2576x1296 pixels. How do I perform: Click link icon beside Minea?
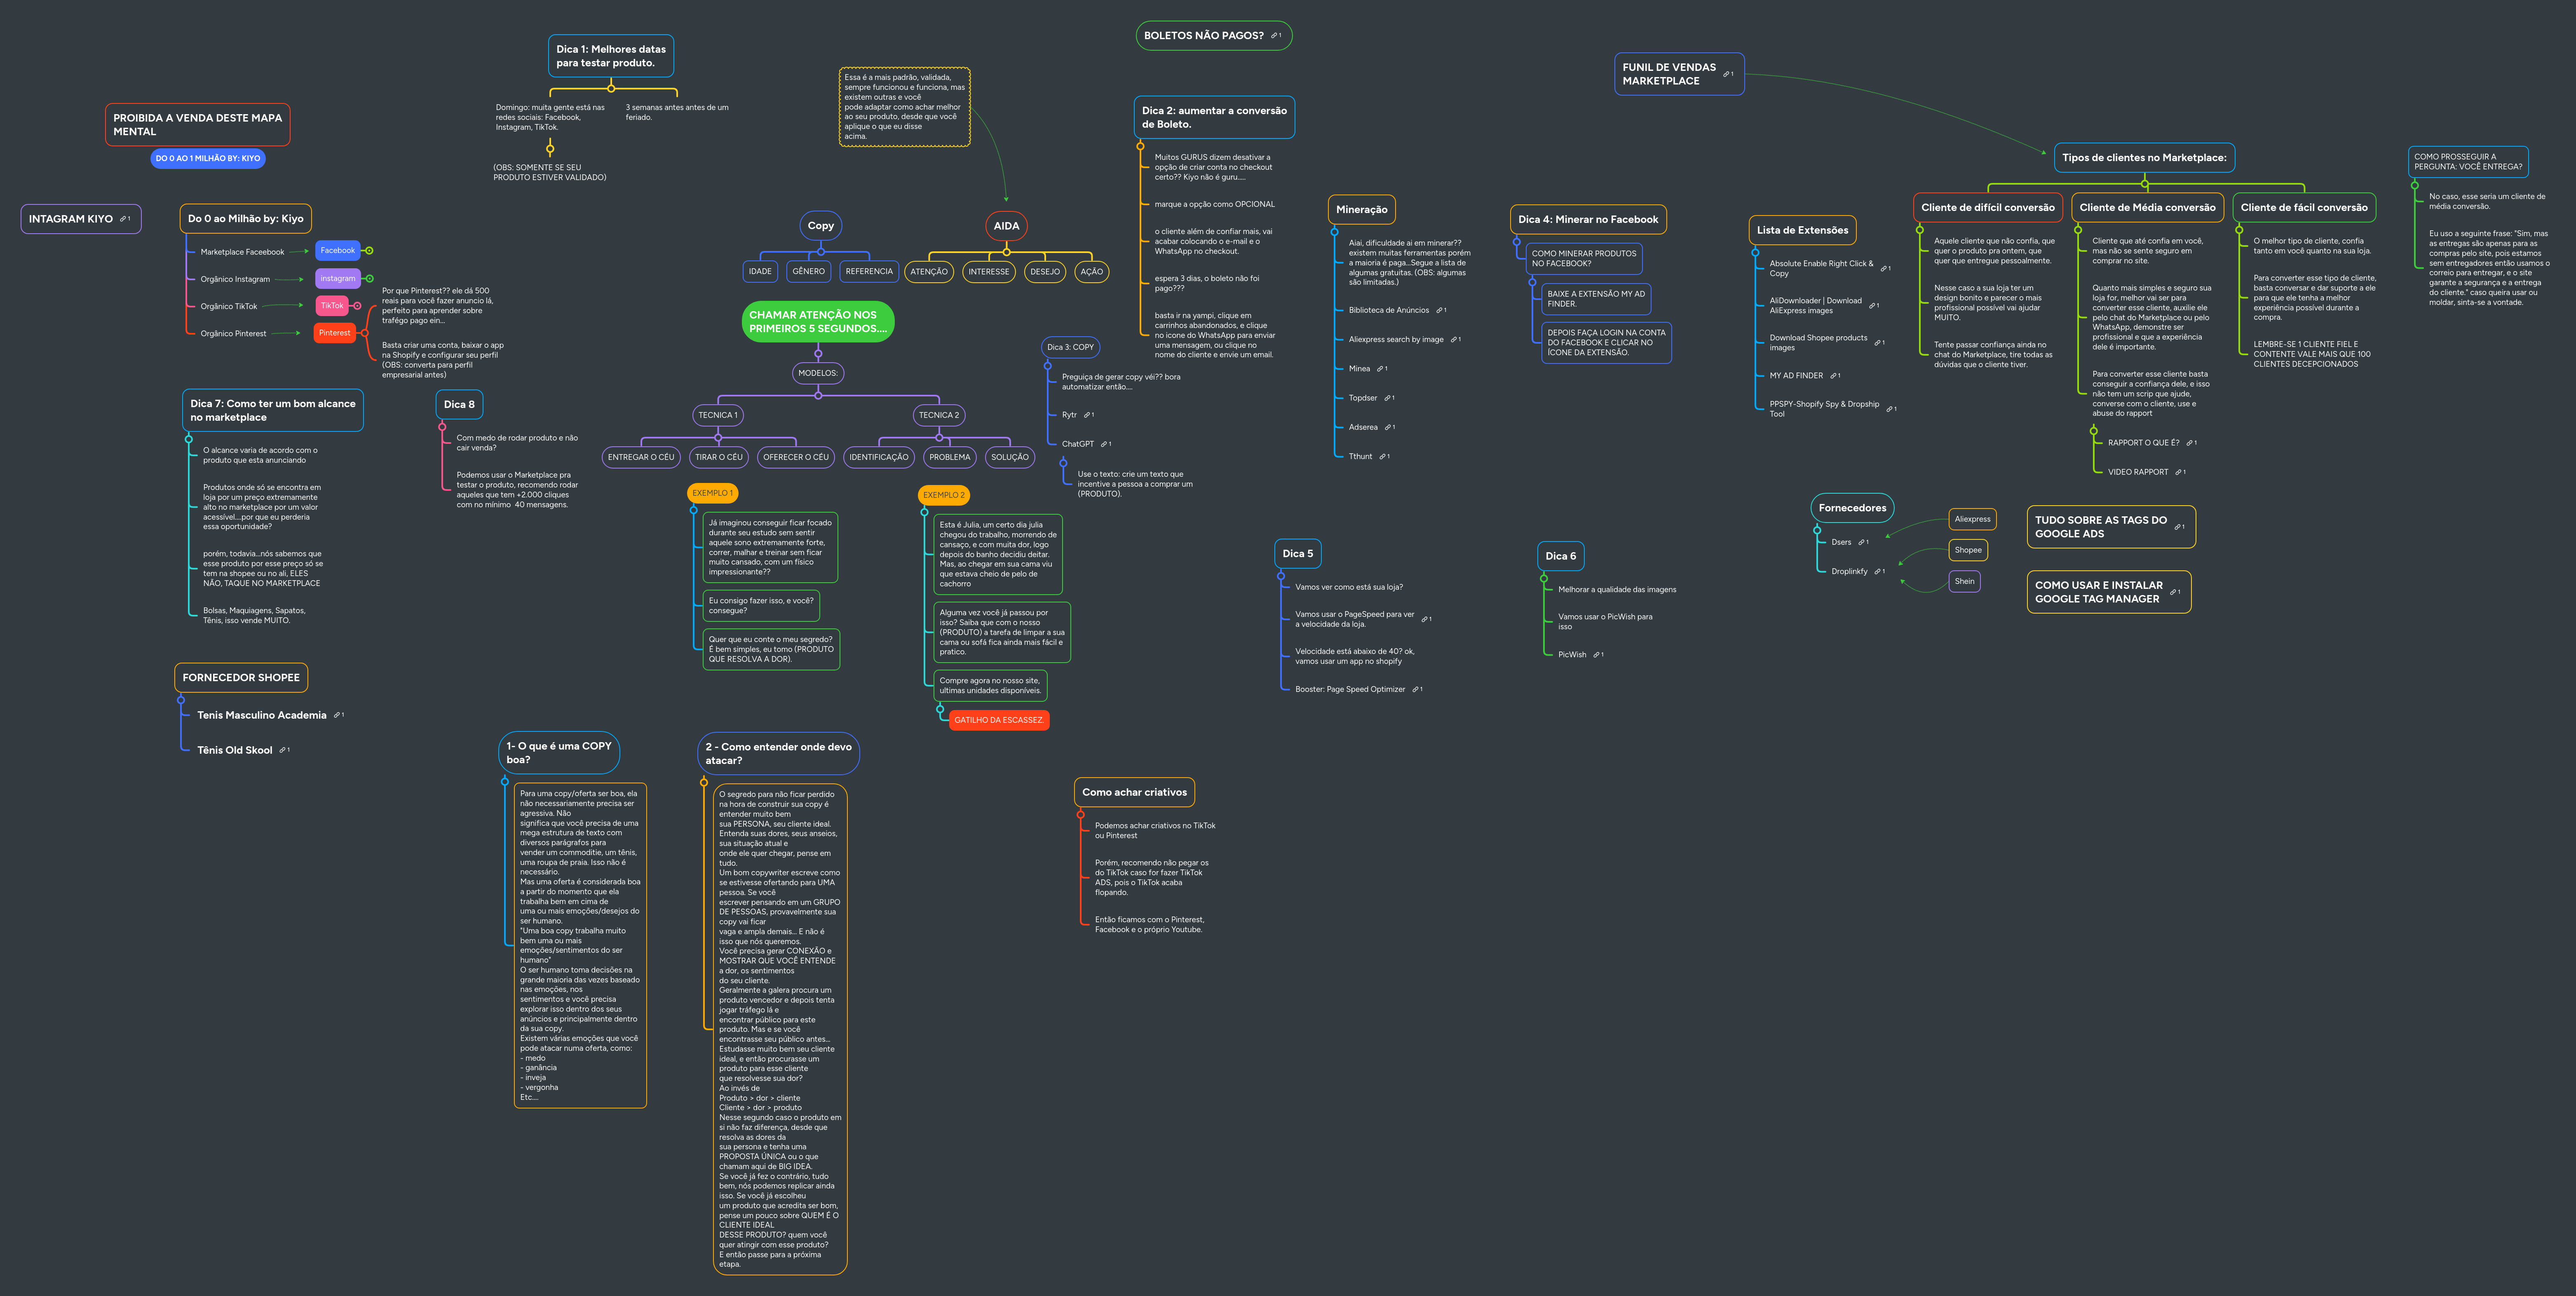click(1380, 369)
